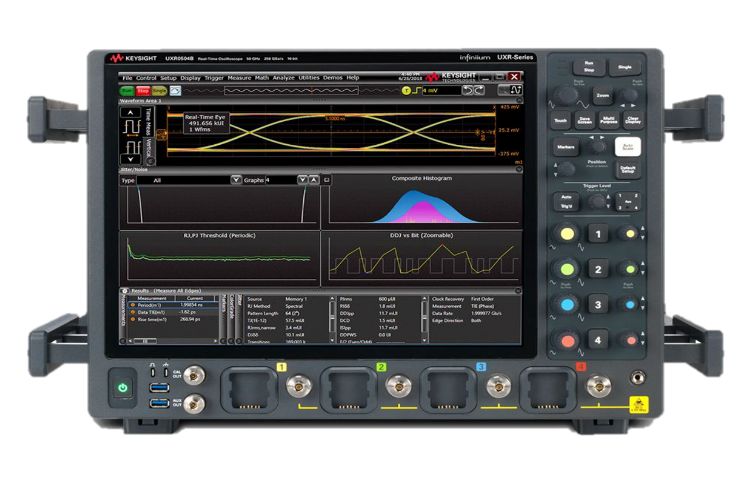Select the Period(m1) measurement row
The height and width of the screenshot is (480, 750).
pos(172,305)
